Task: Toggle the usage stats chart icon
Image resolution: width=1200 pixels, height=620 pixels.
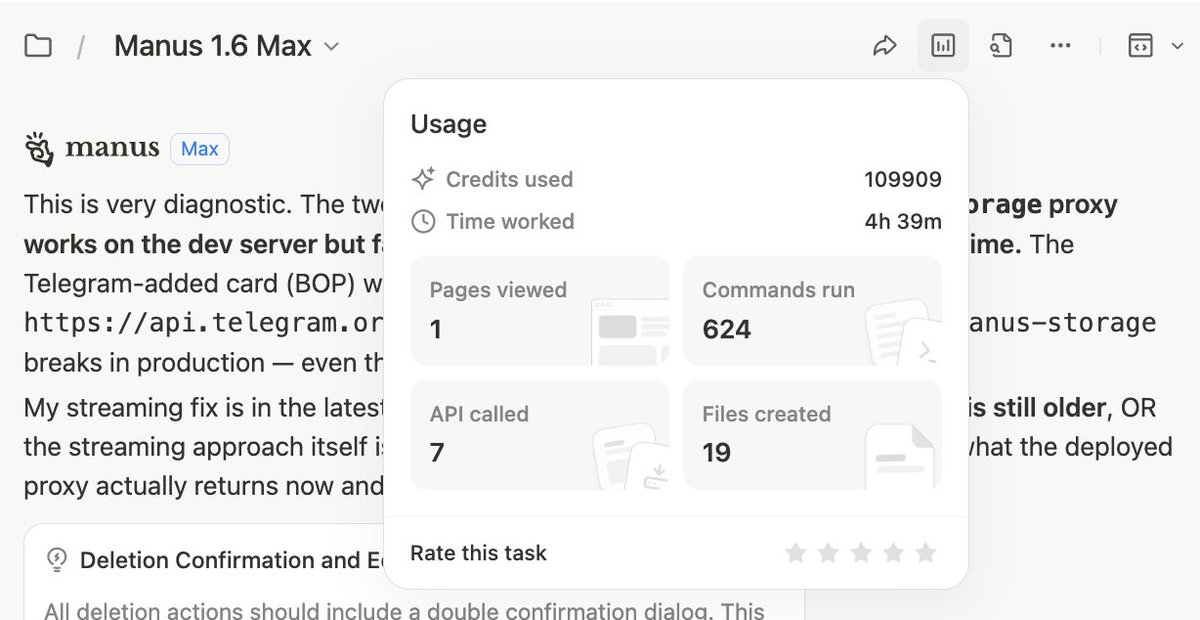Action: pos(943,46)
